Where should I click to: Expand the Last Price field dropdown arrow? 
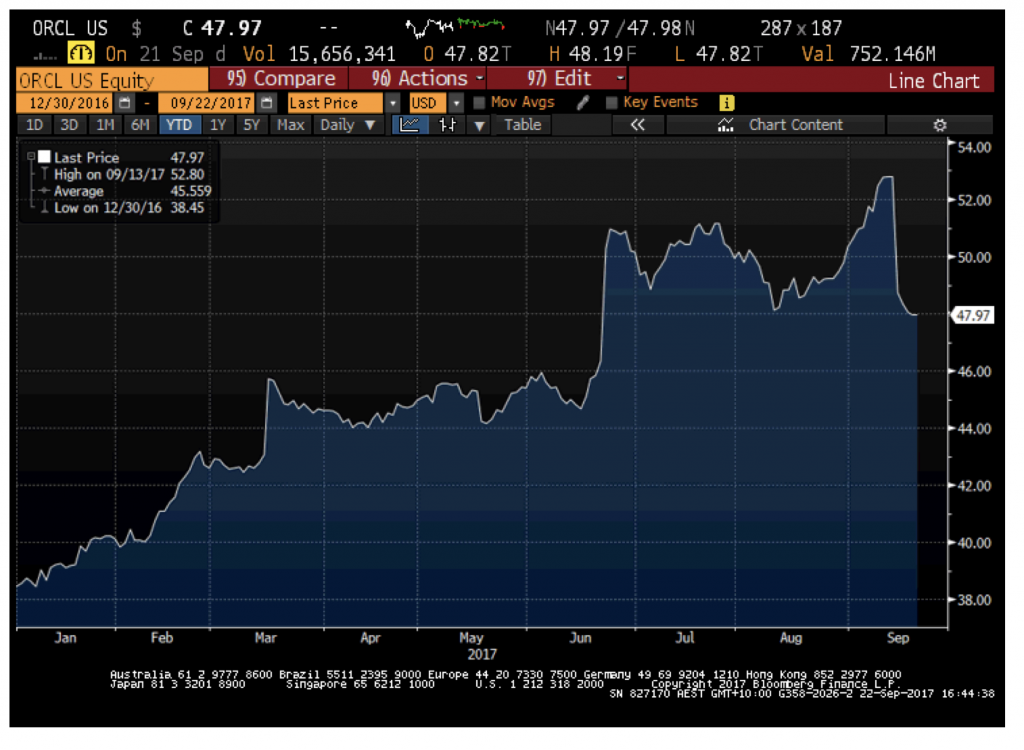[x=392, y=103]
